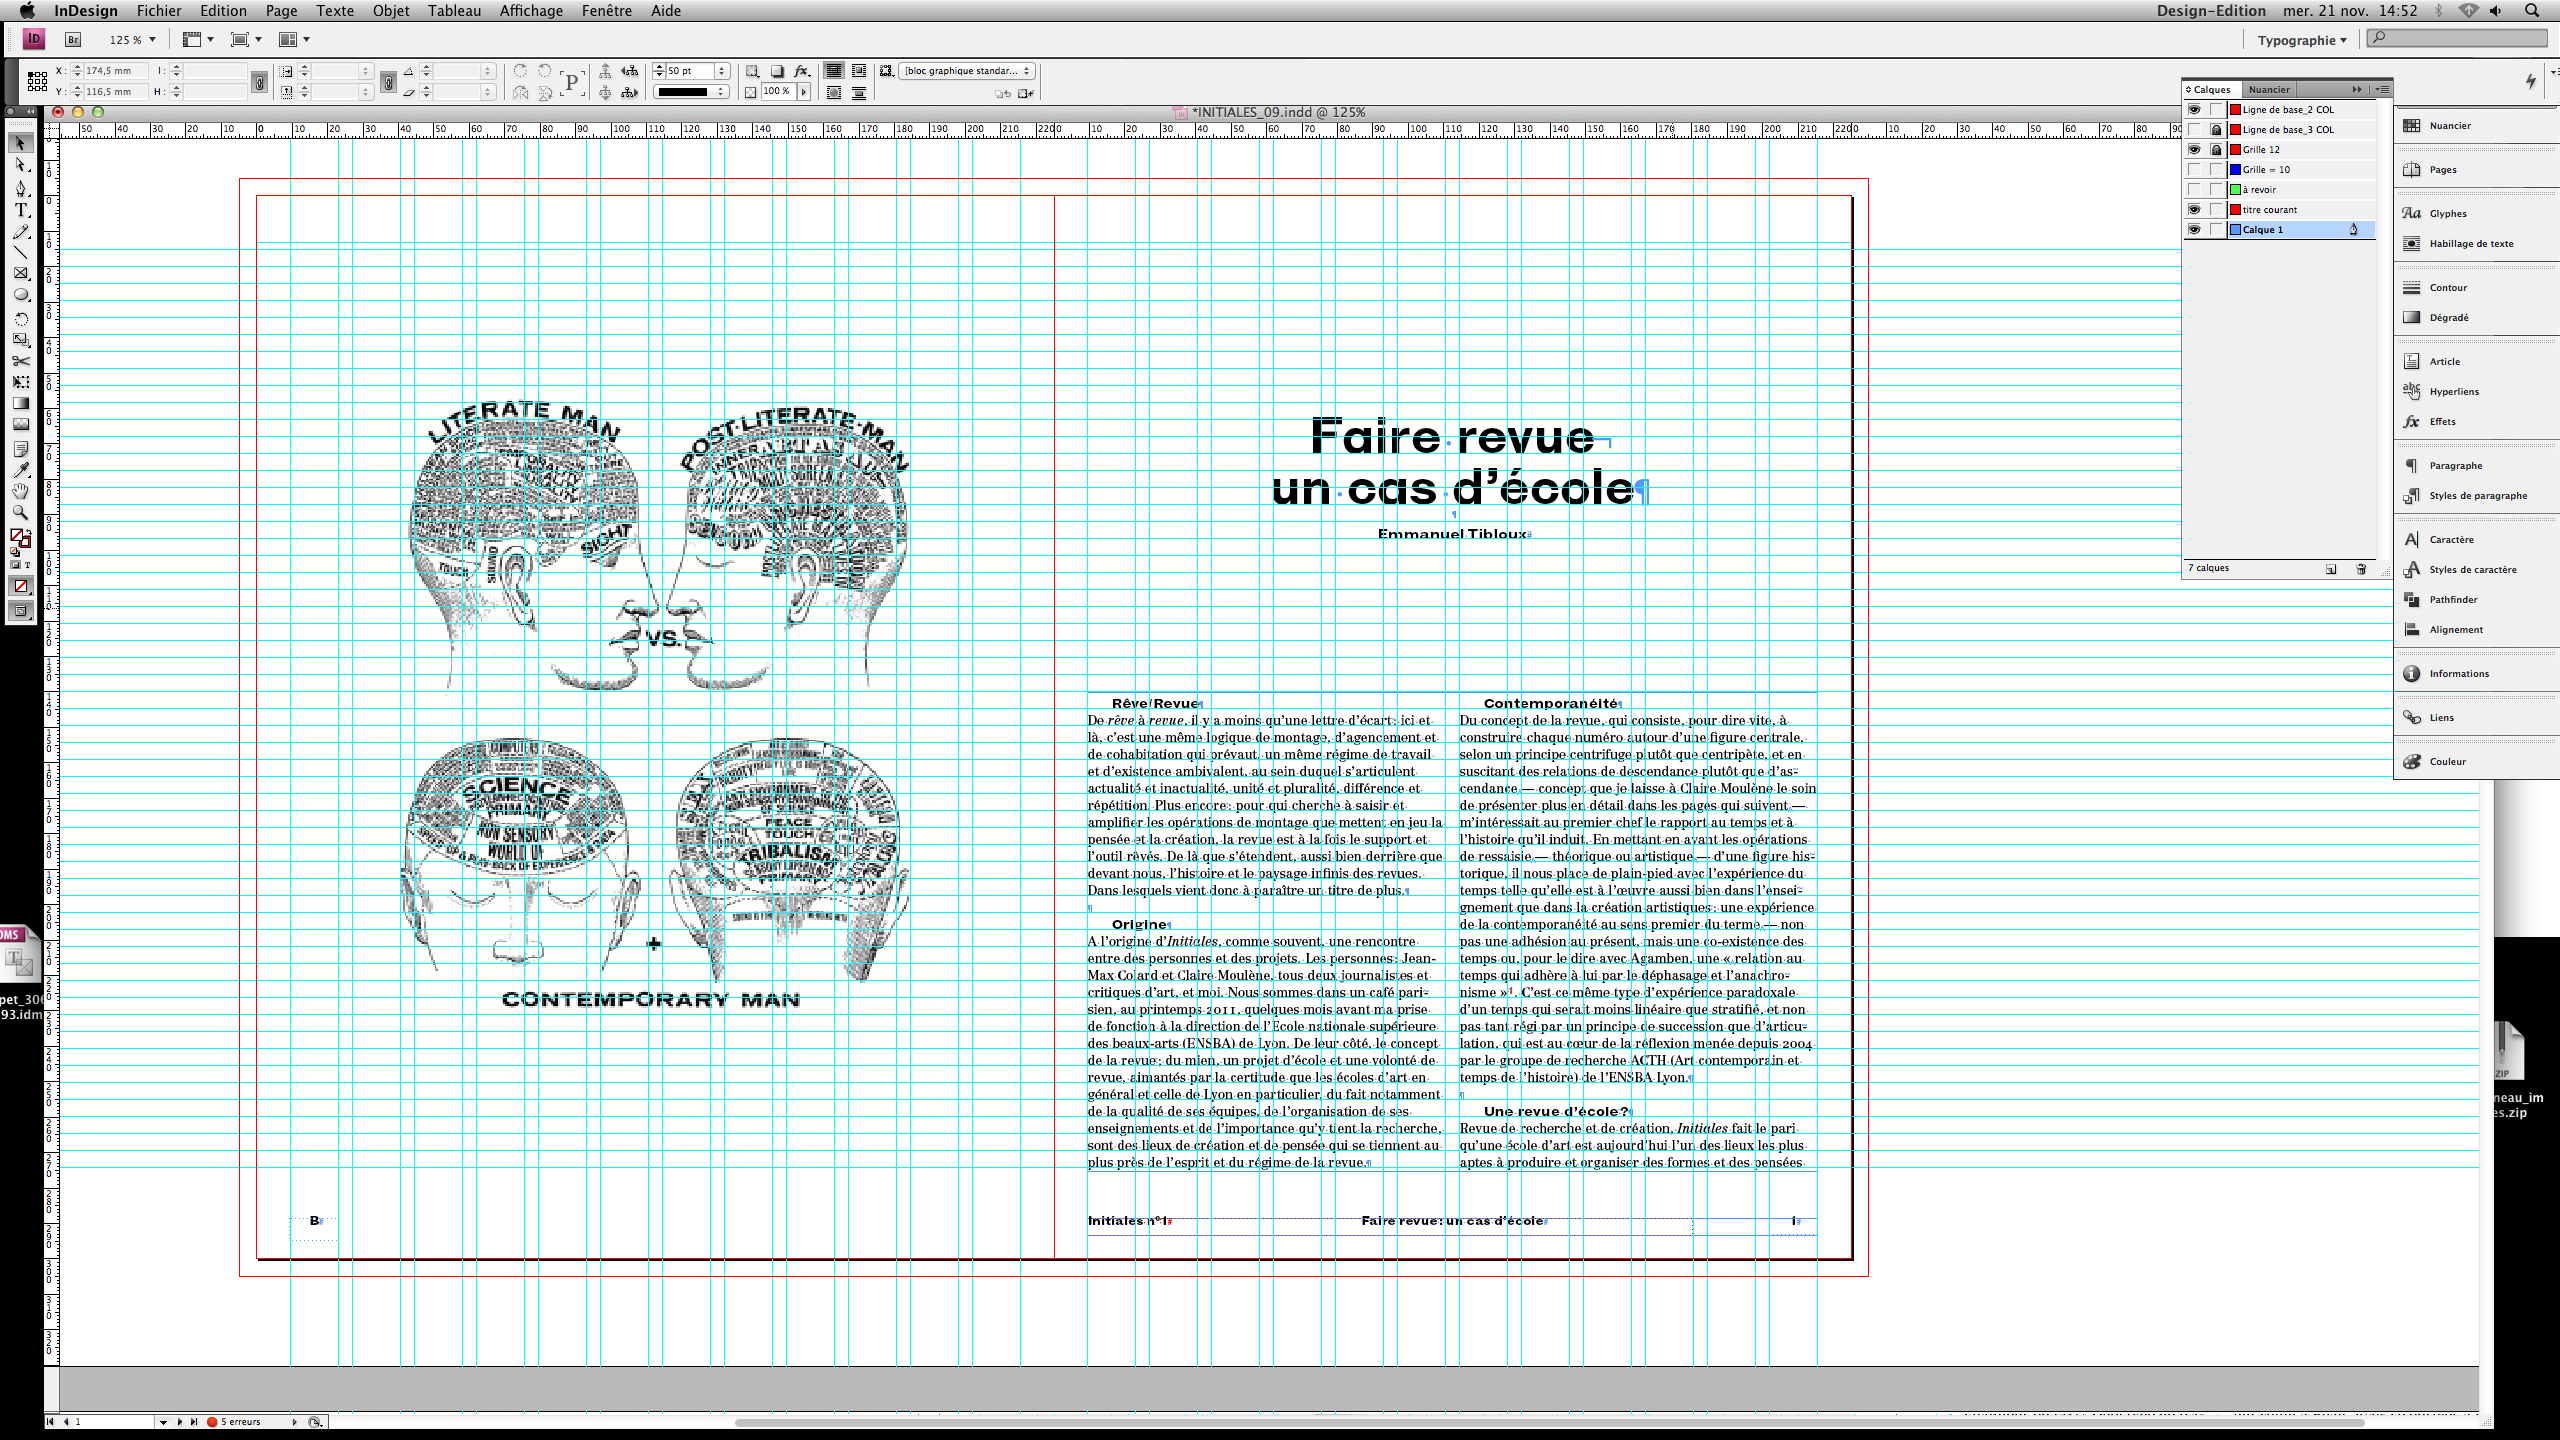
Task: Open the arrange documents dropdown
Action: tap(294, 39)
